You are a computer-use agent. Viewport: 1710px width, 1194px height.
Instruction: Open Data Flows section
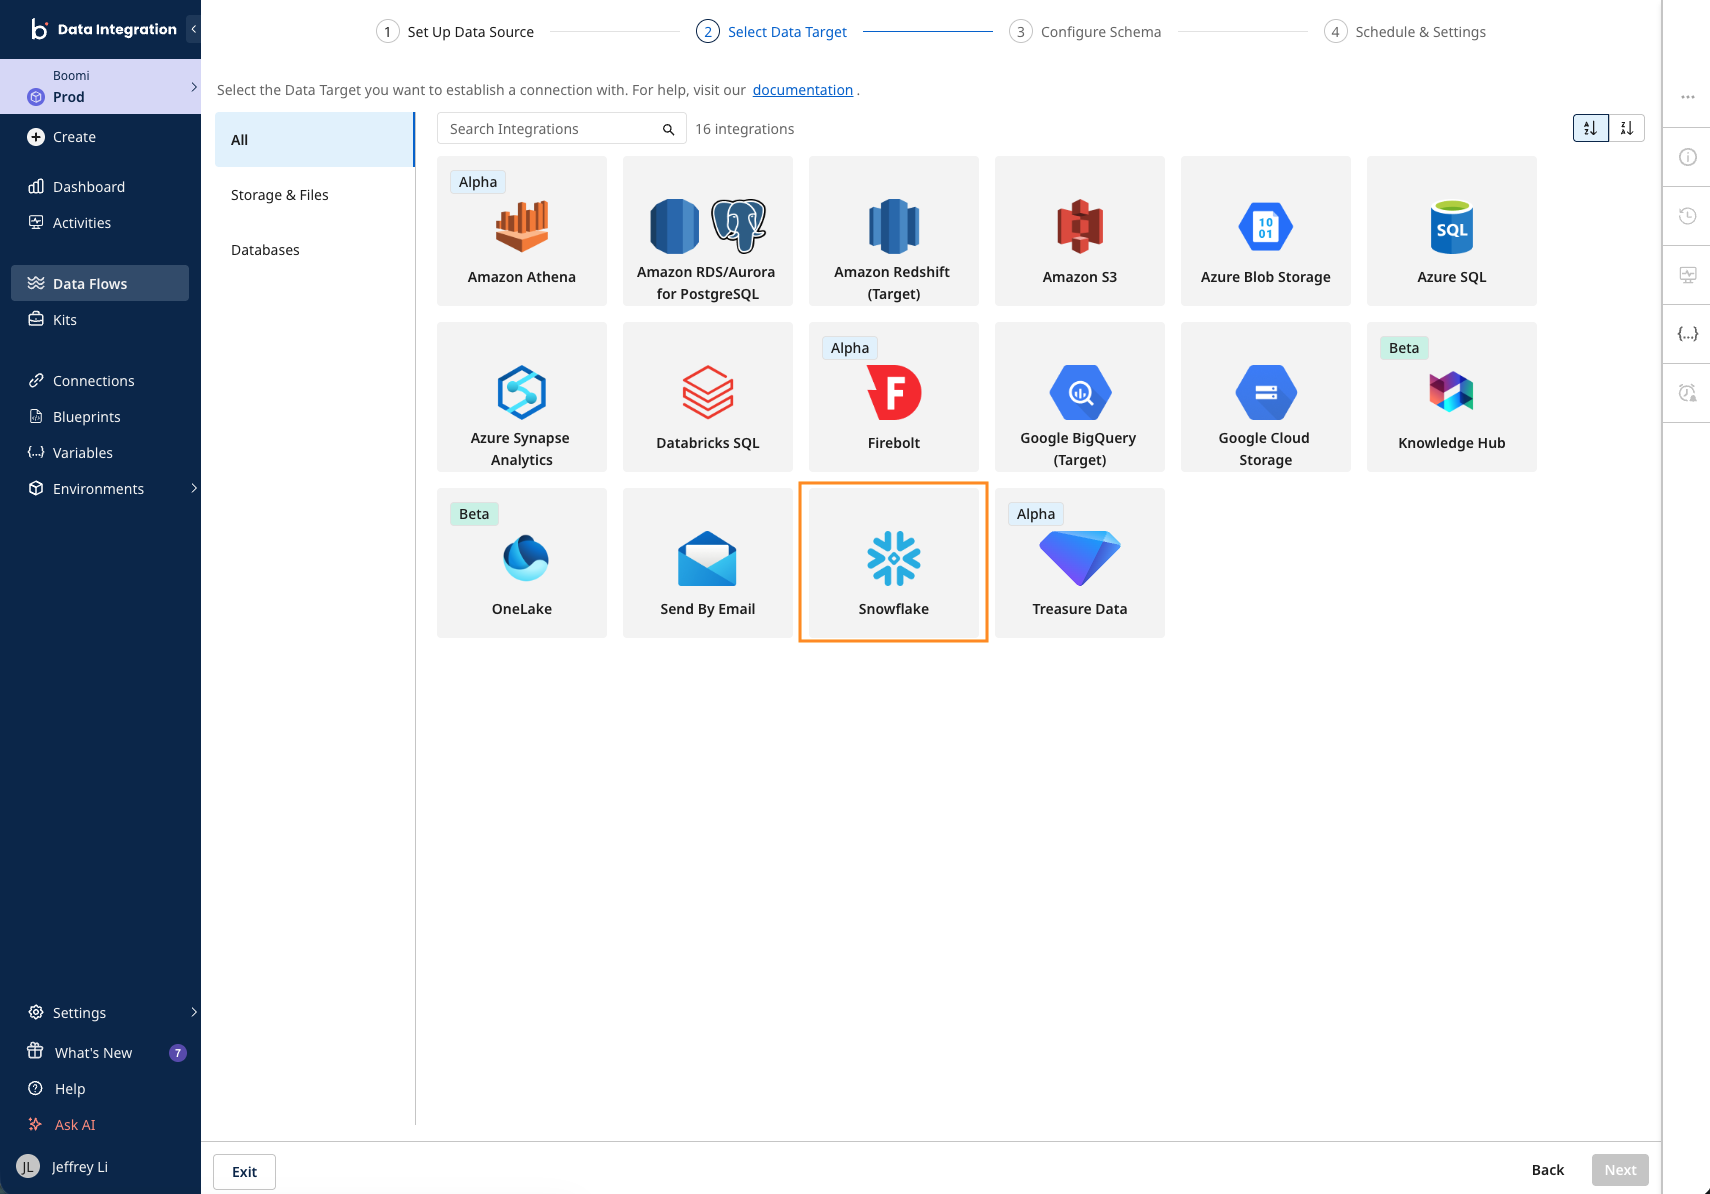[x=100, y=283]
